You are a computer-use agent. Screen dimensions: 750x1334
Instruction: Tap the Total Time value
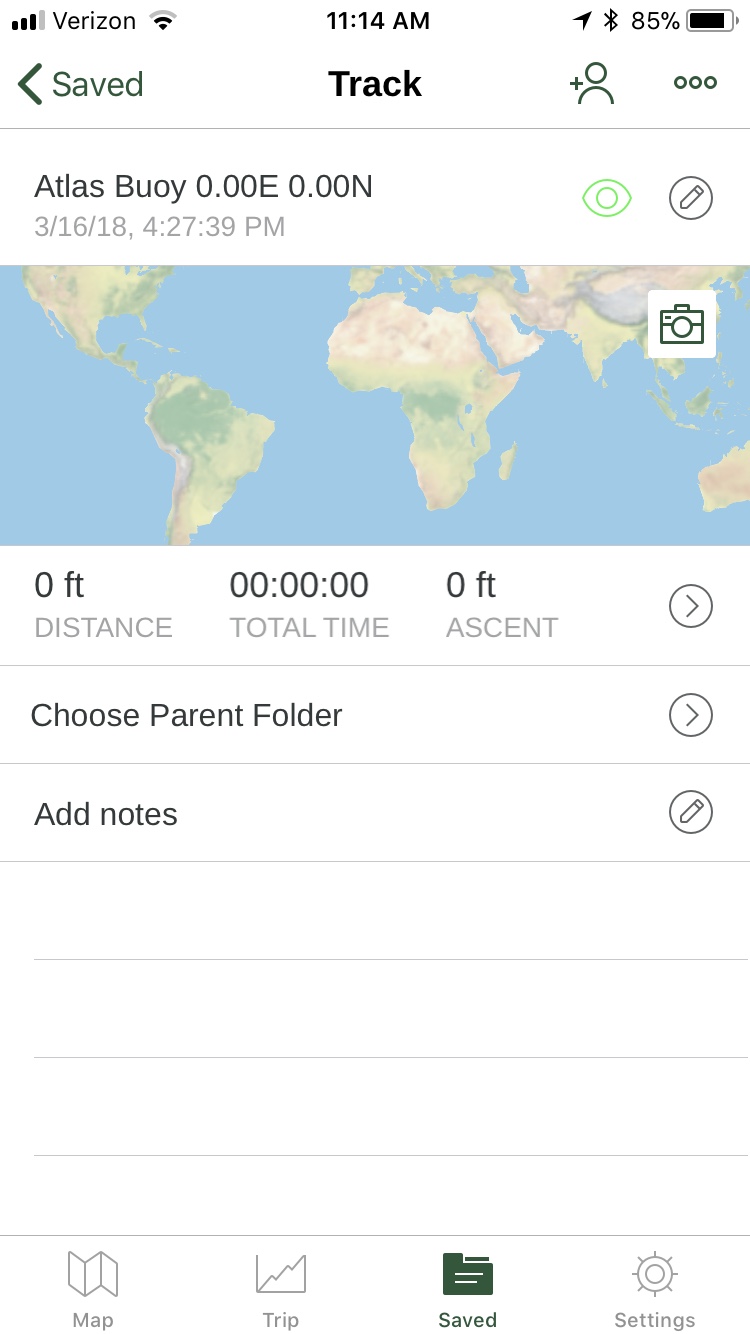(300, 586)
